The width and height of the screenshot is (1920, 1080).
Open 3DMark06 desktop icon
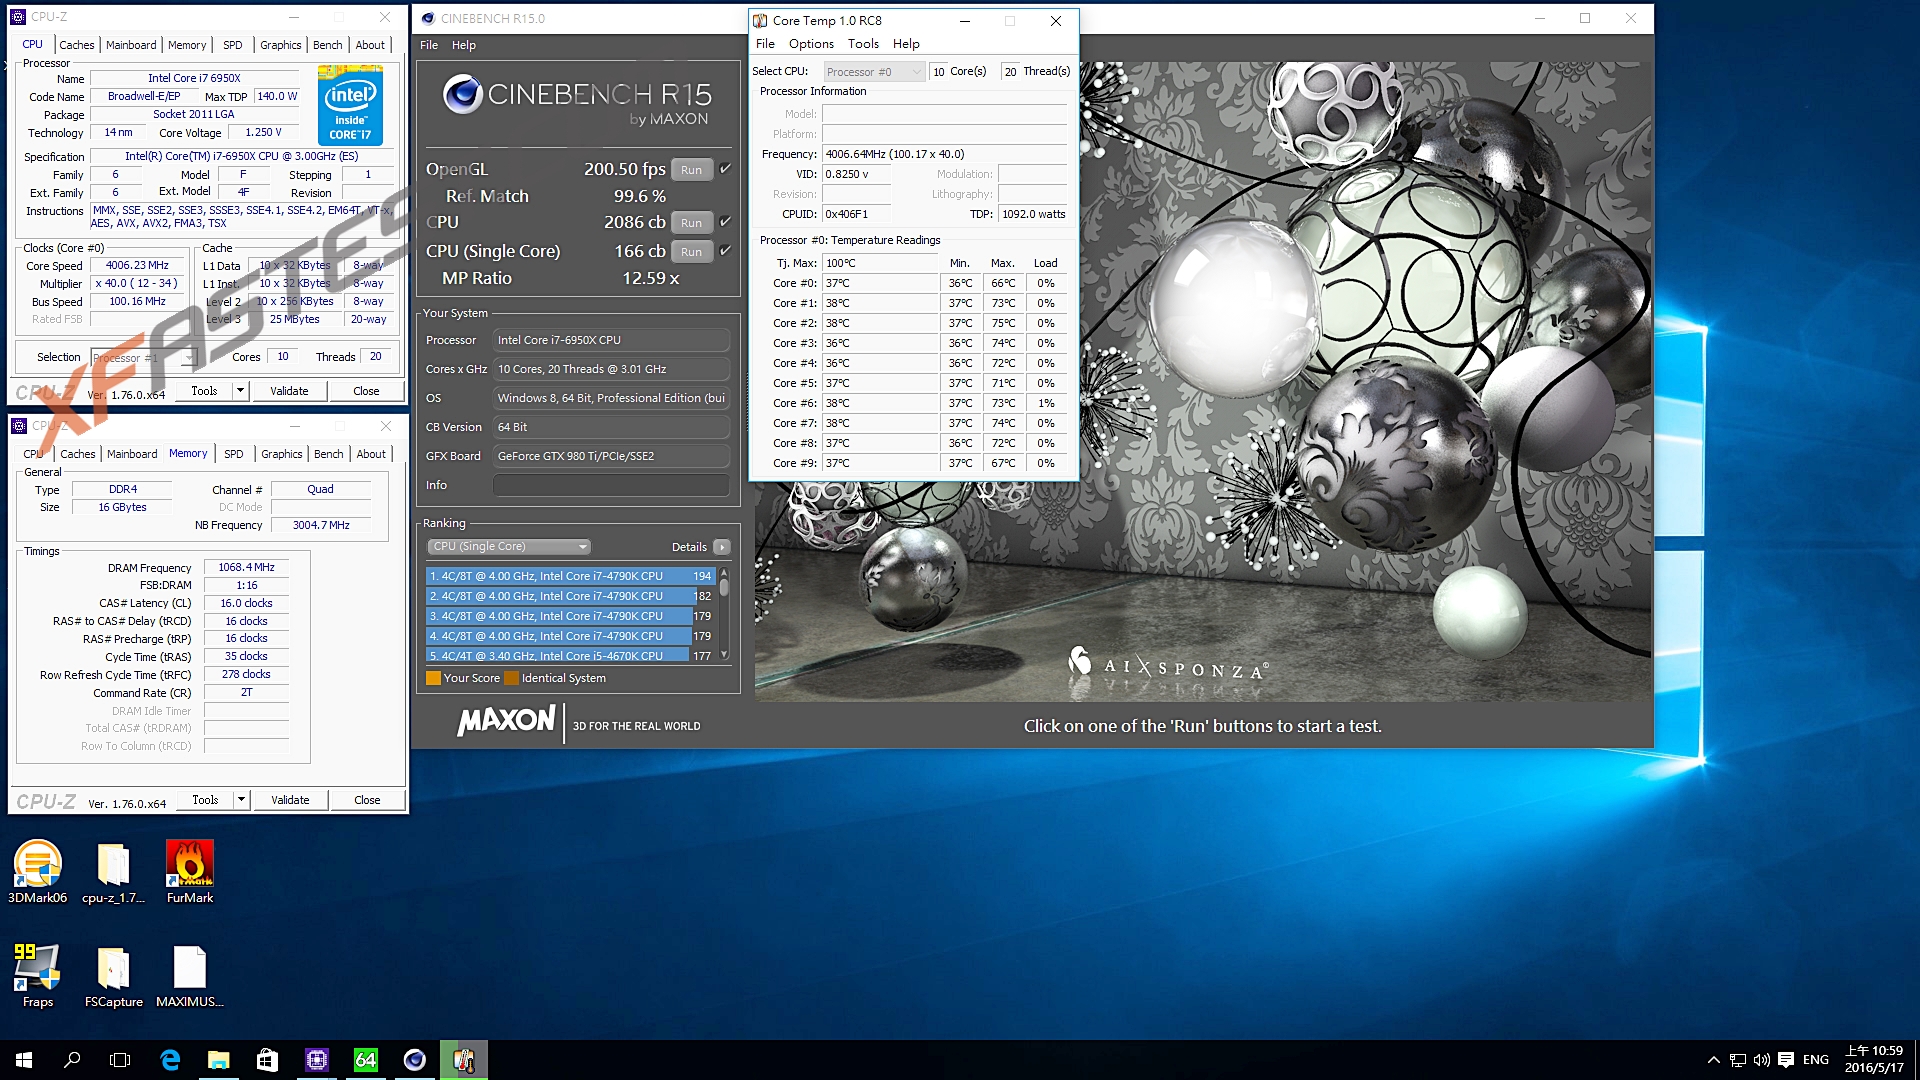tap(38, 865)
